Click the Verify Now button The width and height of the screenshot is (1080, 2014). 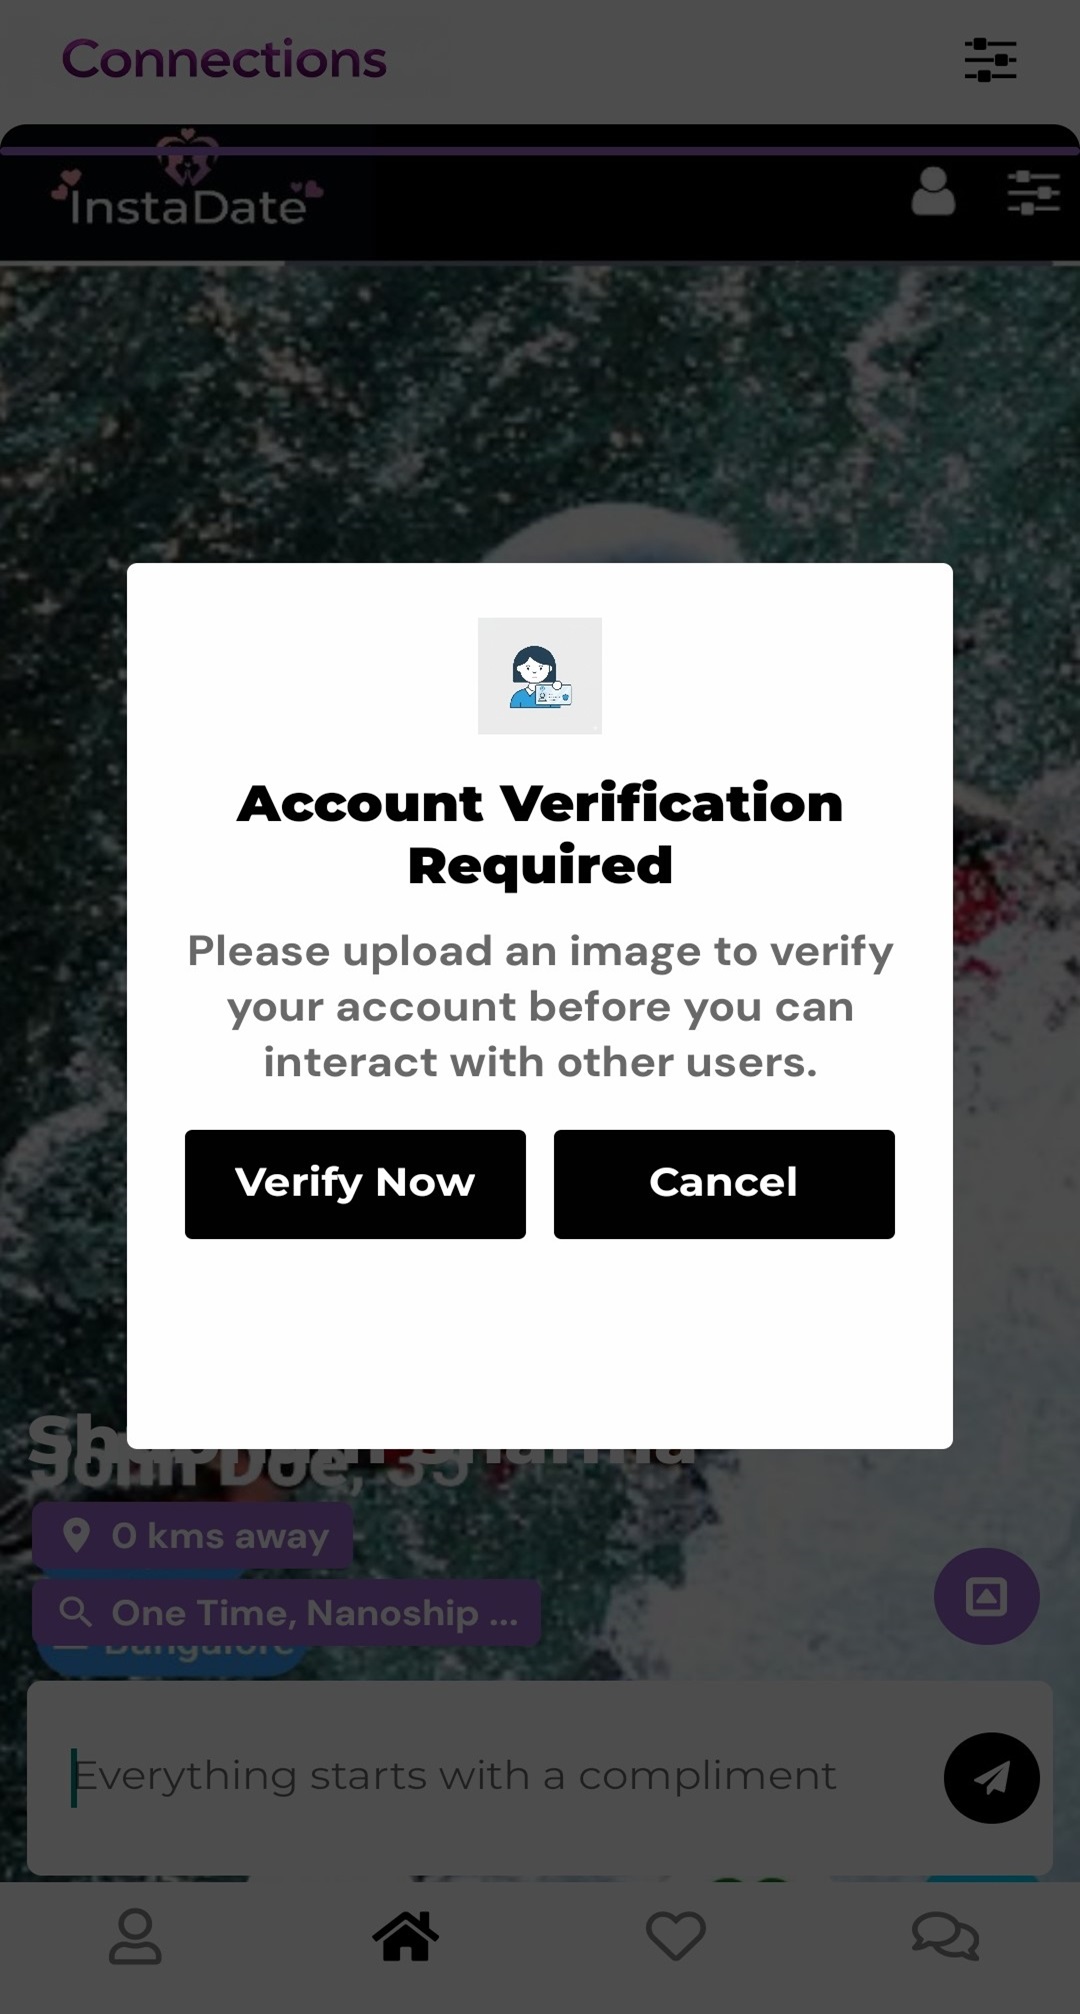tap(355, 1184)
